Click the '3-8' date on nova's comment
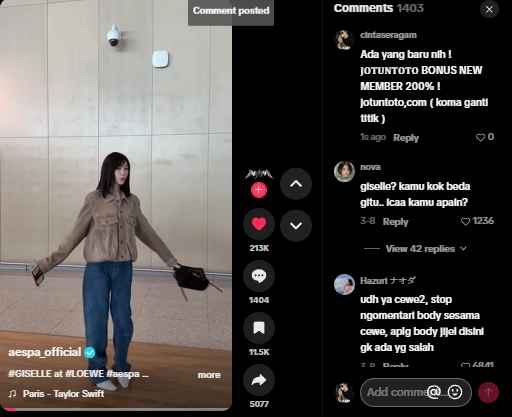The height and width of the screenshot is (417, 512). click(368, 221)
